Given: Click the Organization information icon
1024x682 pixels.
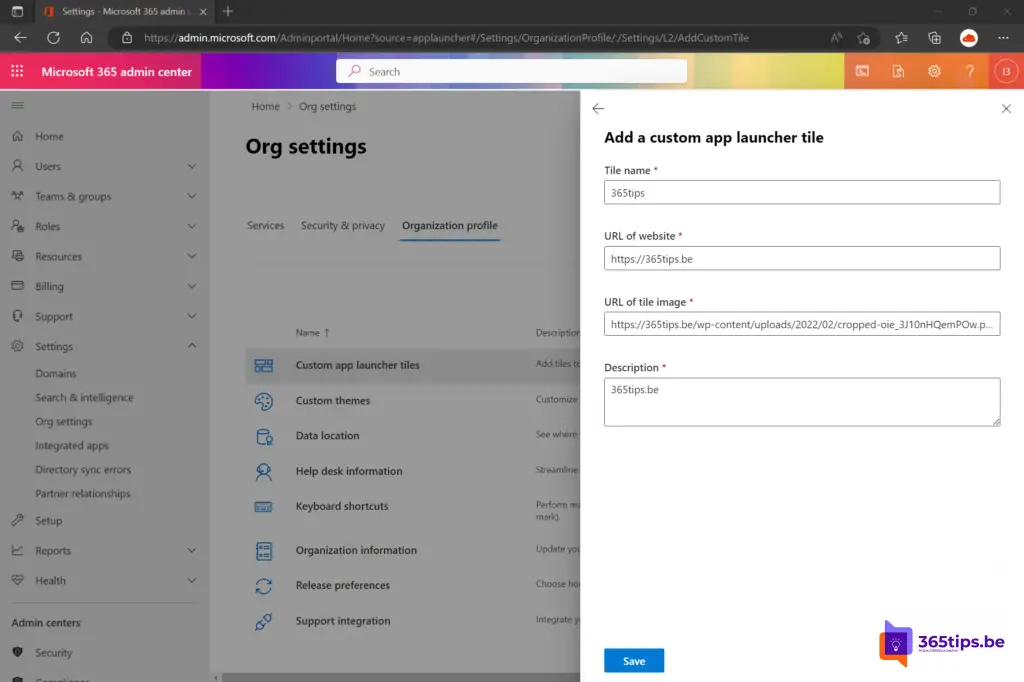Looking at the screenshot, I should coord(264,551).
